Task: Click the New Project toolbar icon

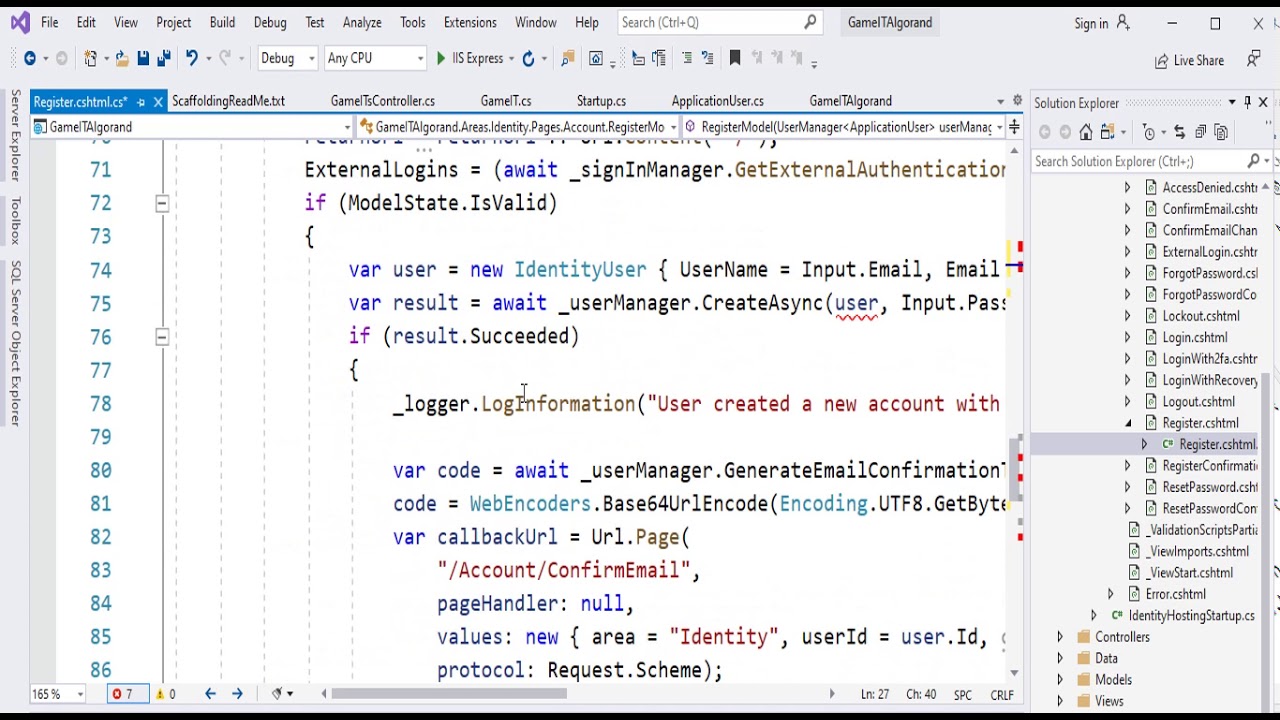Action: [x=90, y=59]
